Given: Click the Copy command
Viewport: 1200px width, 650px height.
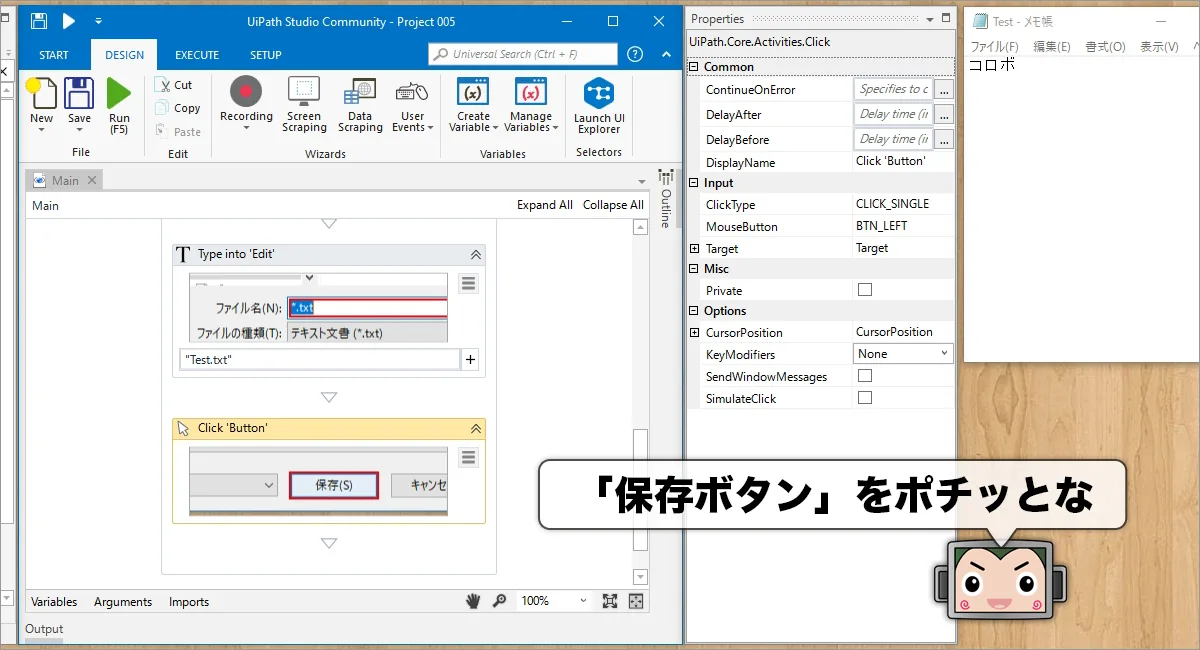Looking at the screenshot, I should click(x=178, y=108).
